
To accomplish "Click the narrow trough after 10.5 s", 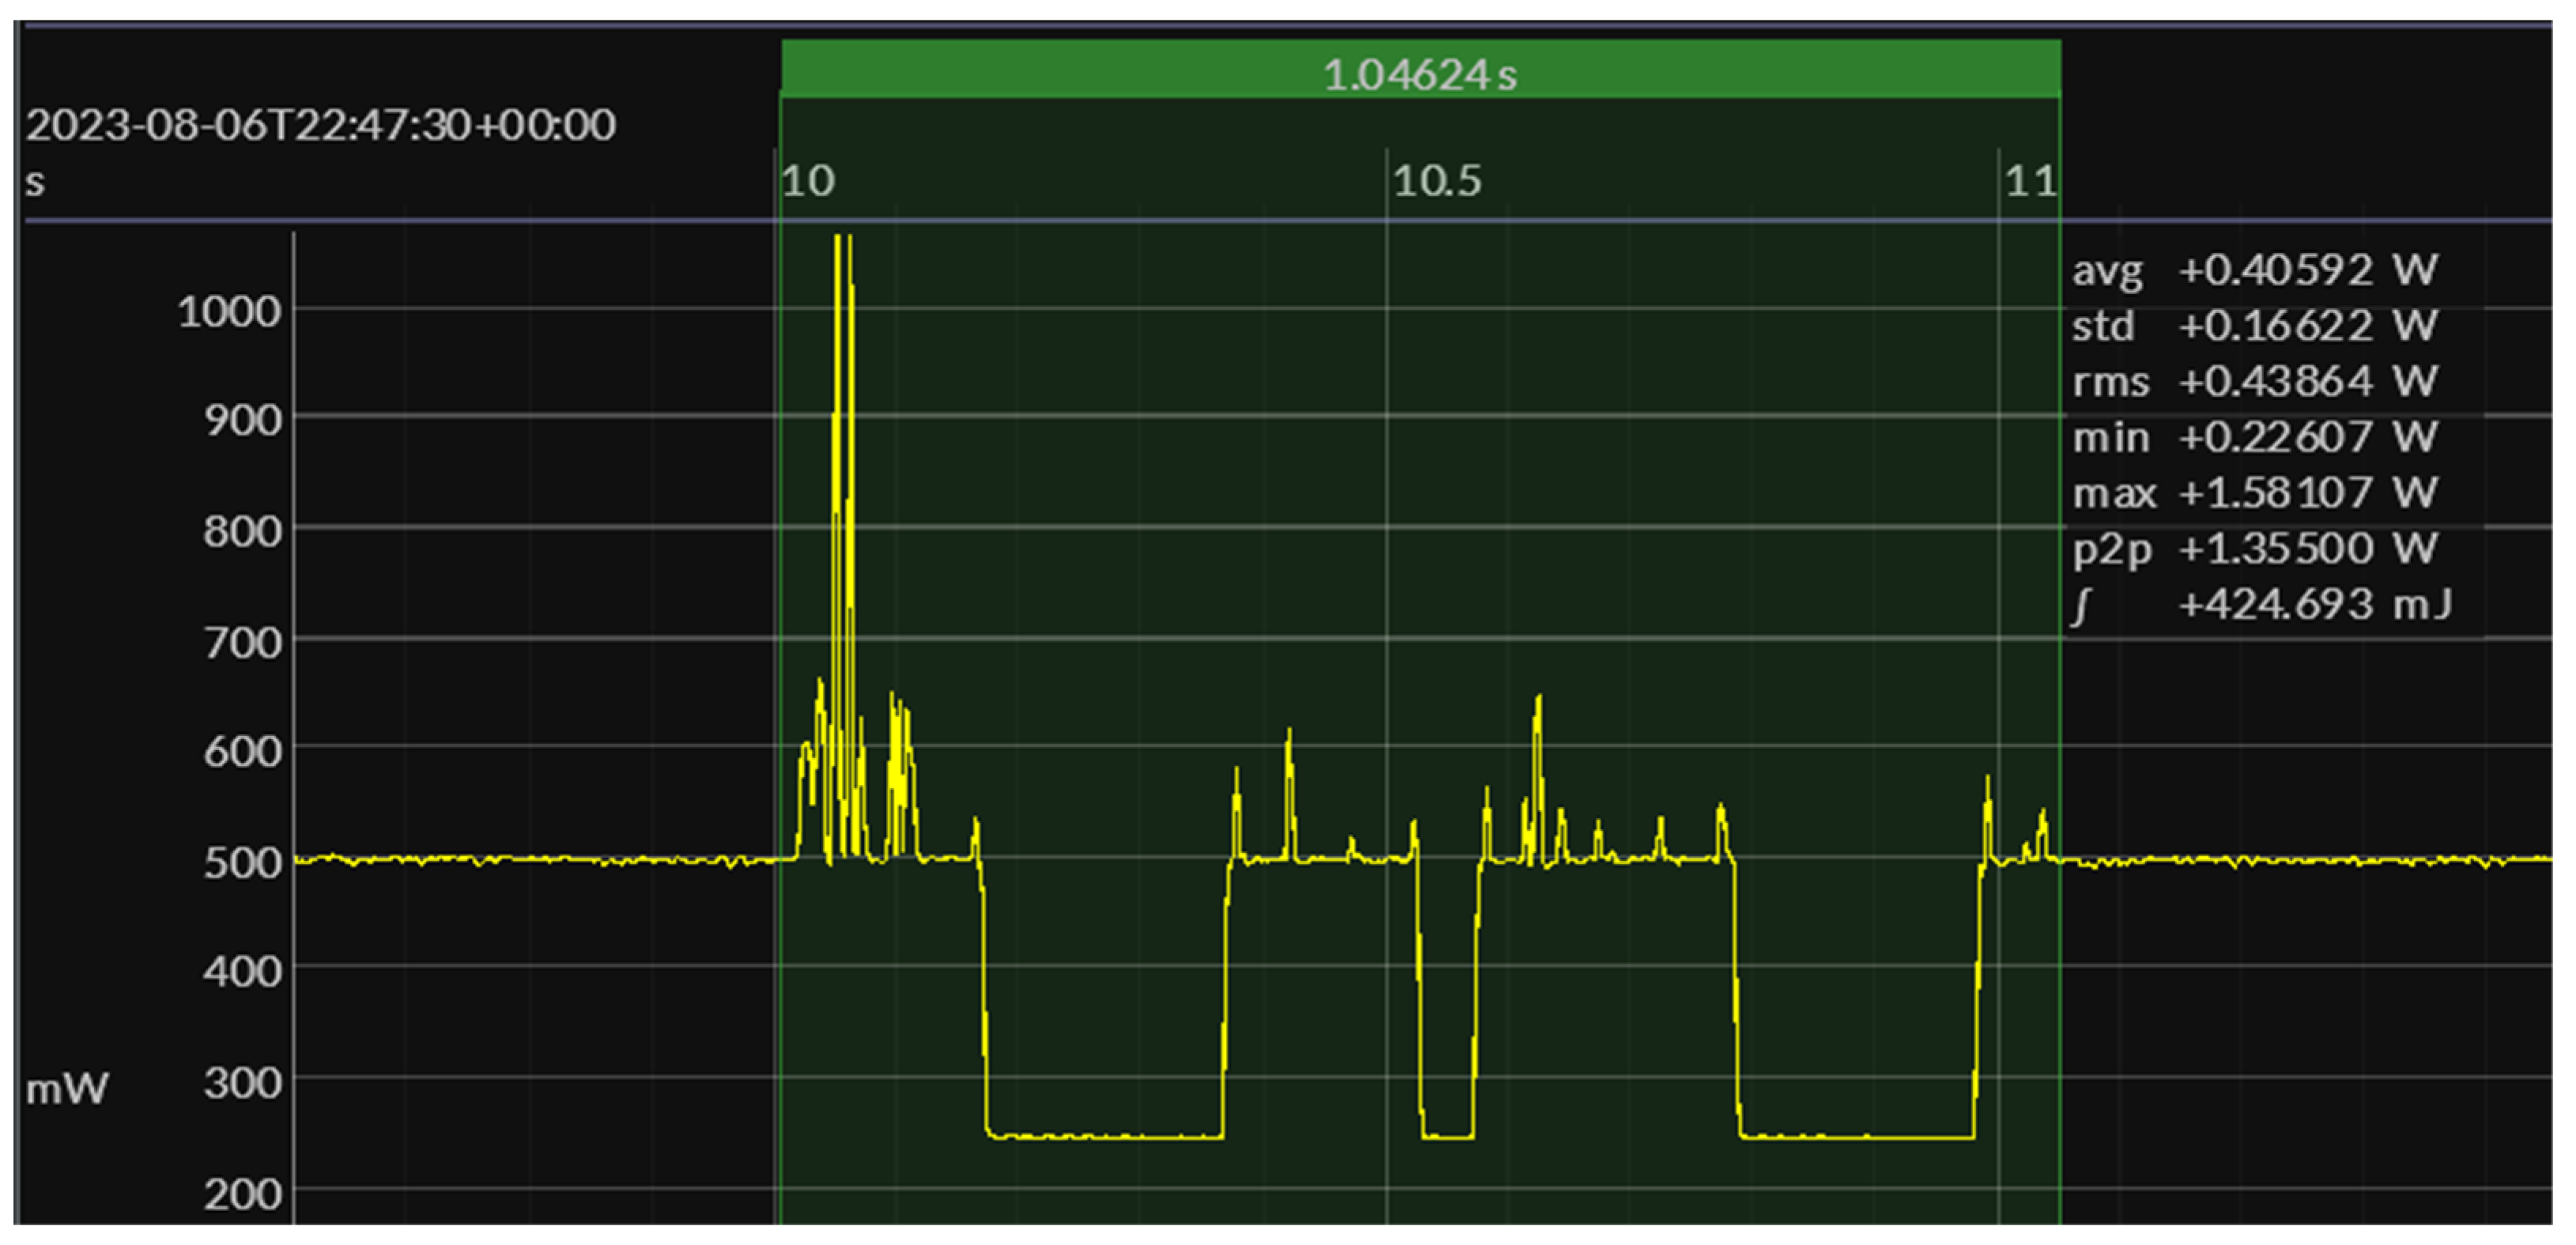I will (1447, 1136).
